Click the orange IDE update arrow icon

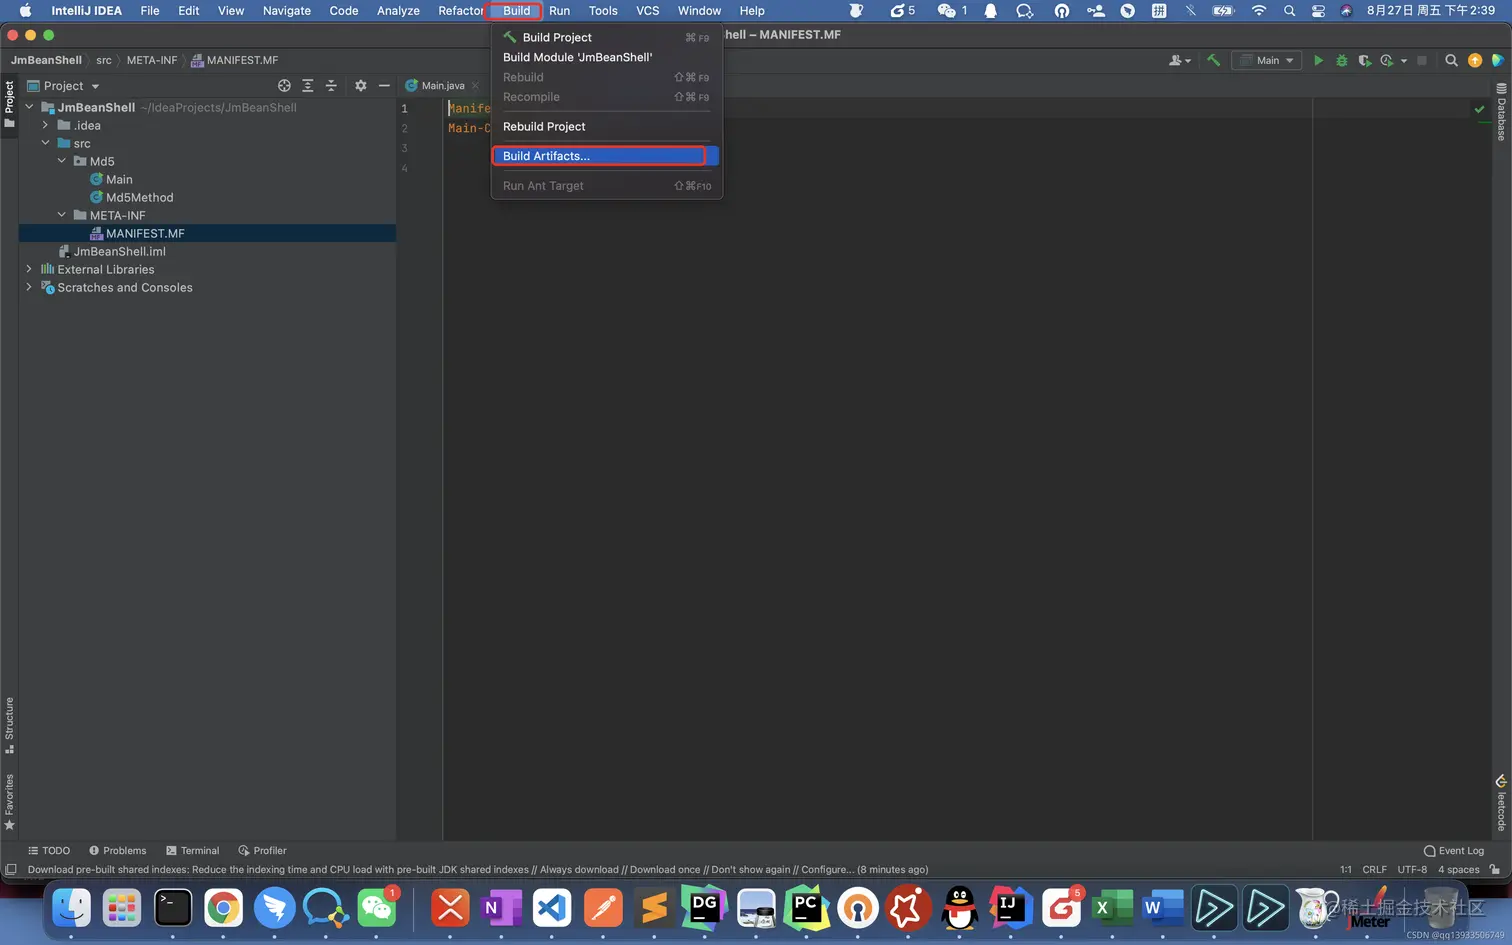(1475, 60)
